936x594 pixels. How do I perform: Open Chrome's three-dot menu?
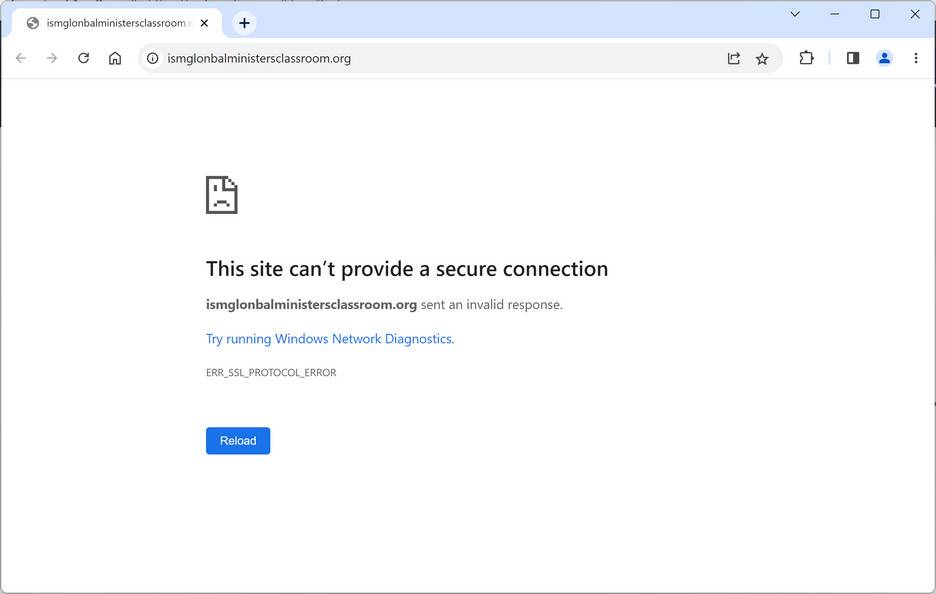[x=915, y=58]
